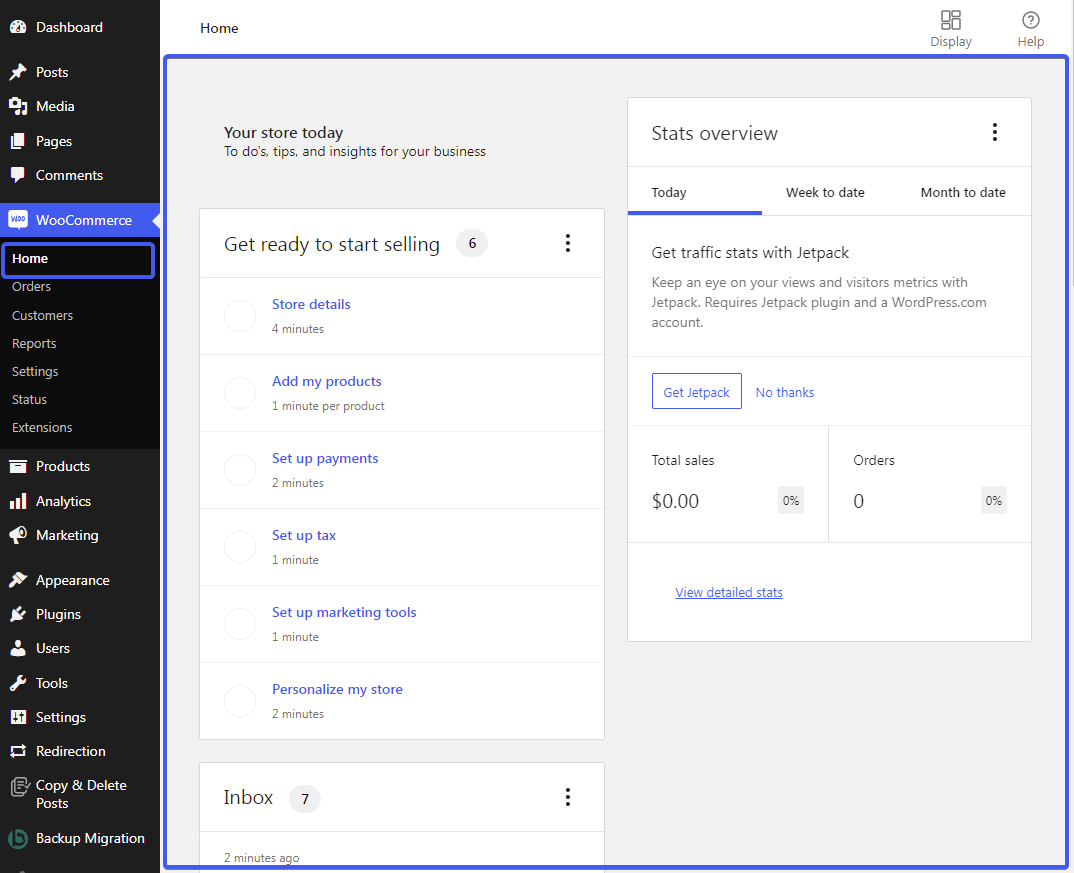The height and width of the screenshot is (873, 1074).
Task: Click the Marketing megaphone icon
Action: click(x=18, y=535)
